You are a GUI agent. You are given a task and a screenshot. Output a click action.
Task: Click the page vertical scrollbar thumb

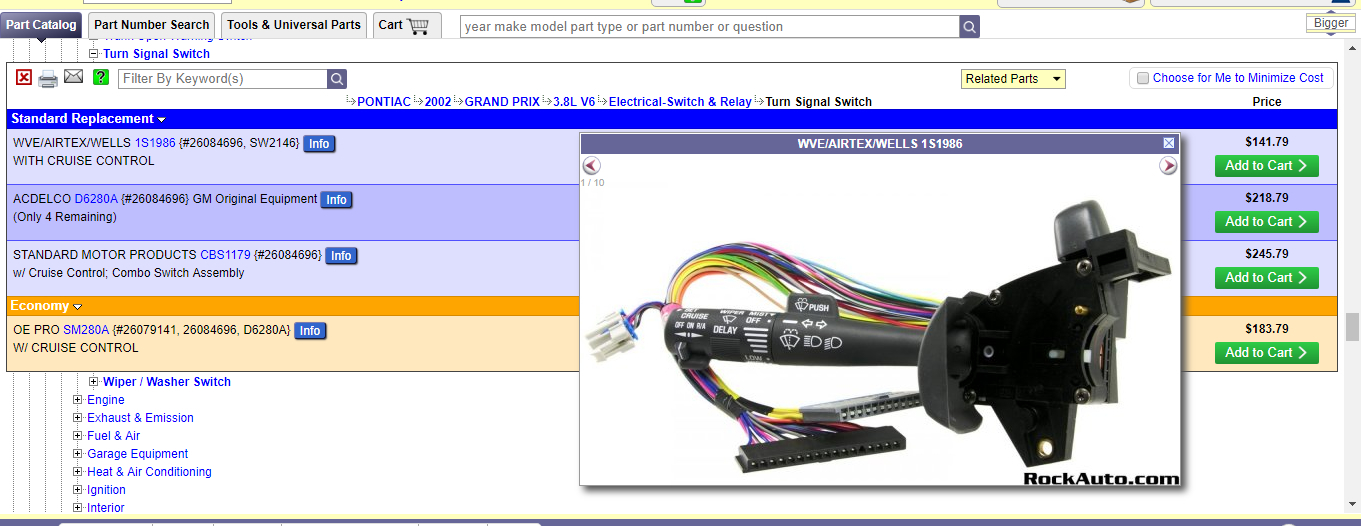click(x=1352, y=327)
